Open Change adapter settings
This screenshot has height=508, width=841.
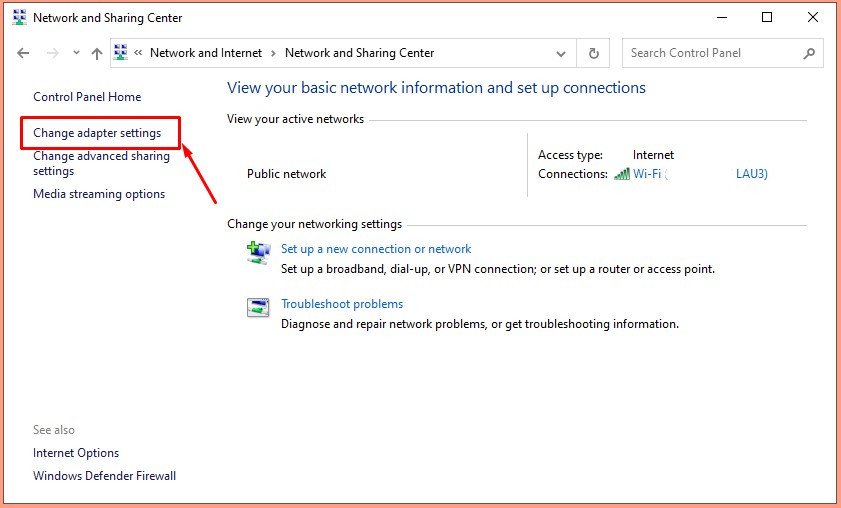coord(97,133)
